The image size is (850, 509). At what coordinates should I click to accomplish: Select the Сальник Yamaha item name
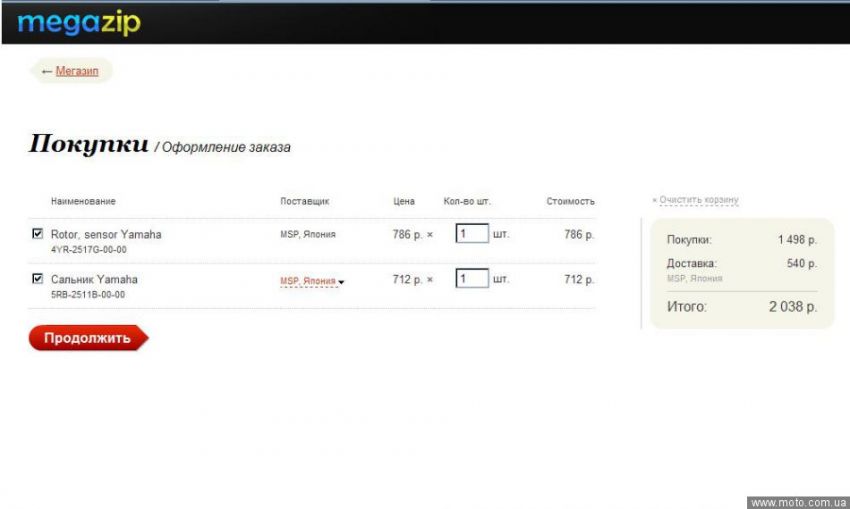pos(94,279)
